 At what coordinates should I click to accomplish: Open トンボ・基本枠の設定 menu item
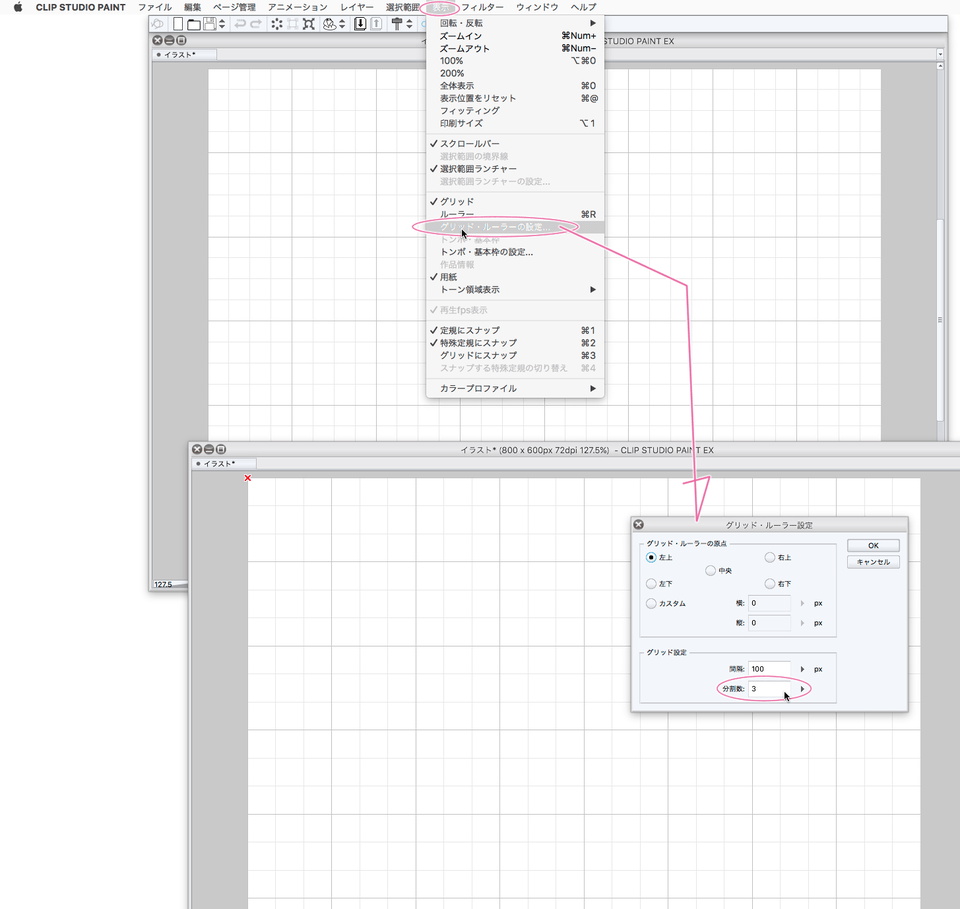pyautogui.click(x=515, y=252)
